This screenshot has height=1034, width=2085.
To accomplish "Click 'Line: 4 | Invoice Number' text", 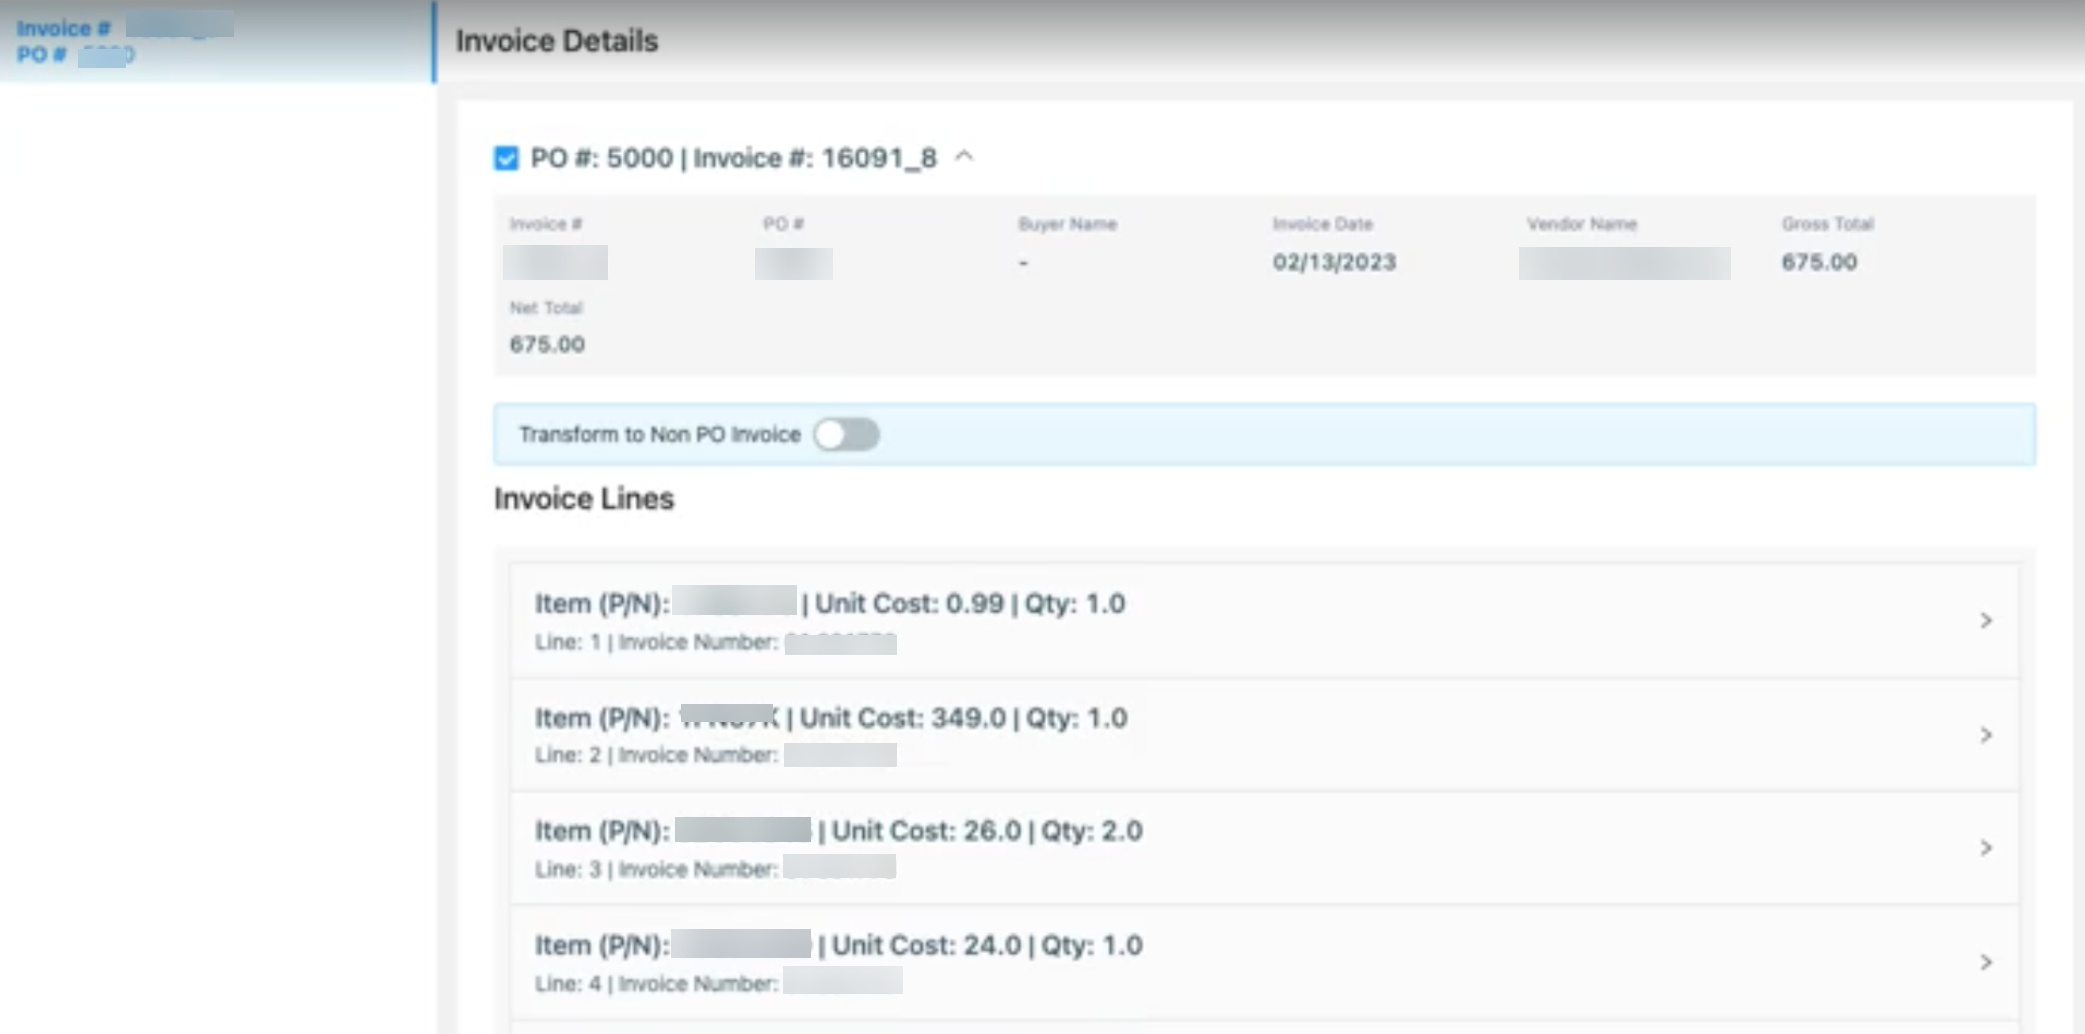I will click(656, 983).
